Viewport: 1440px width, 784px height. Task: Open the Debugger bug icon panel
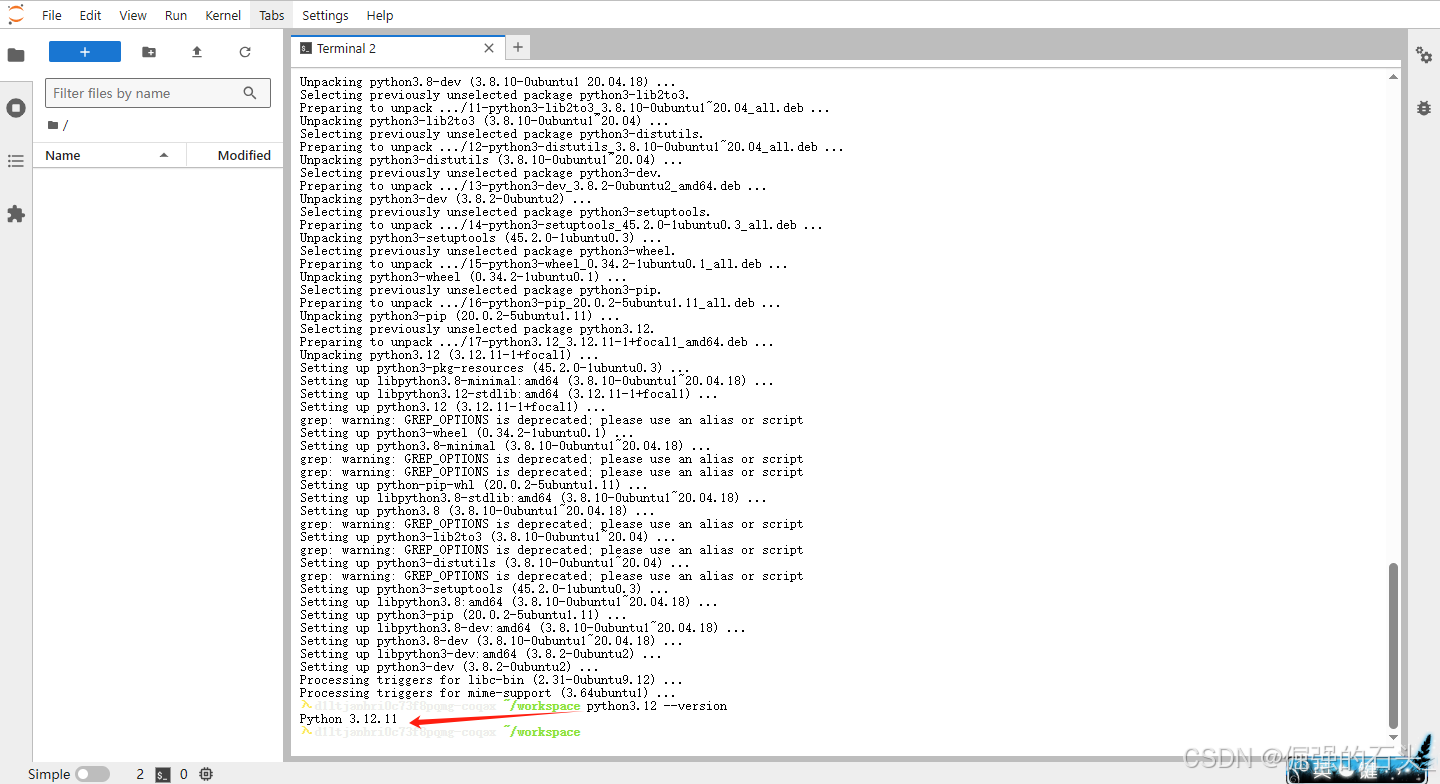click(x=1424, y=107)
